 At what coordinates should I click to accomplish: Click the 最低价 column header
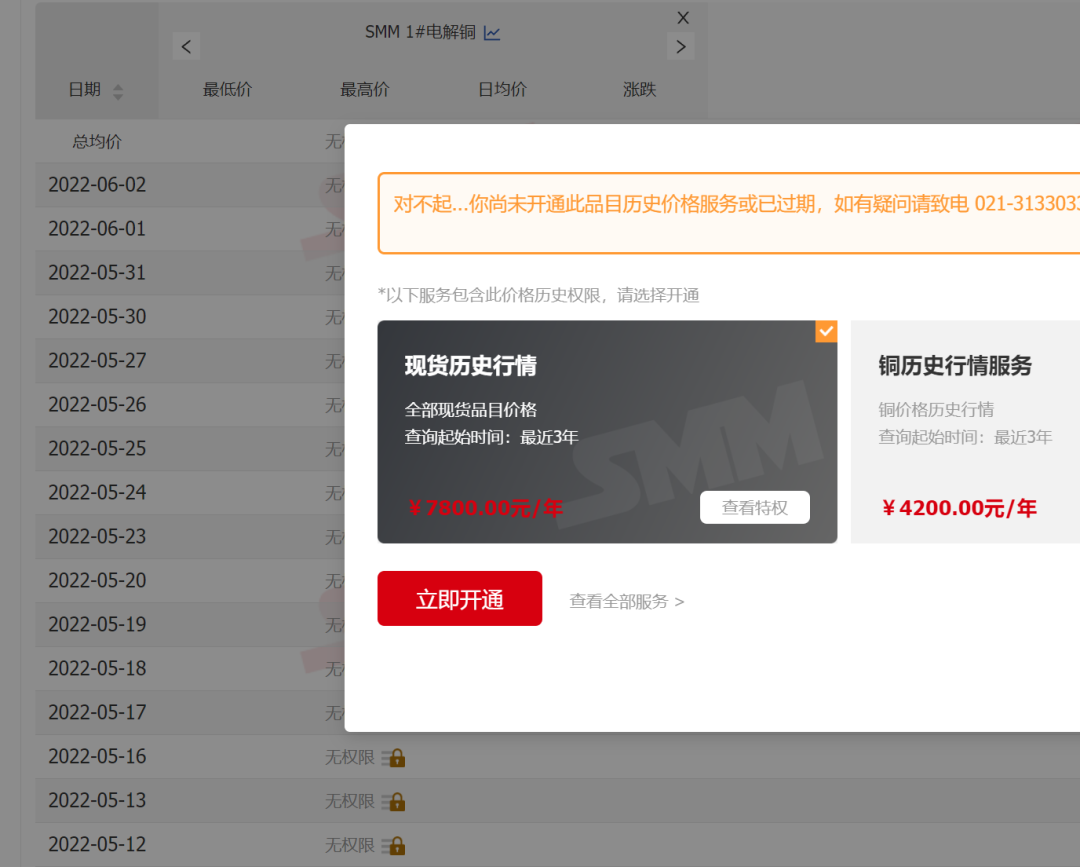point(227,90)
